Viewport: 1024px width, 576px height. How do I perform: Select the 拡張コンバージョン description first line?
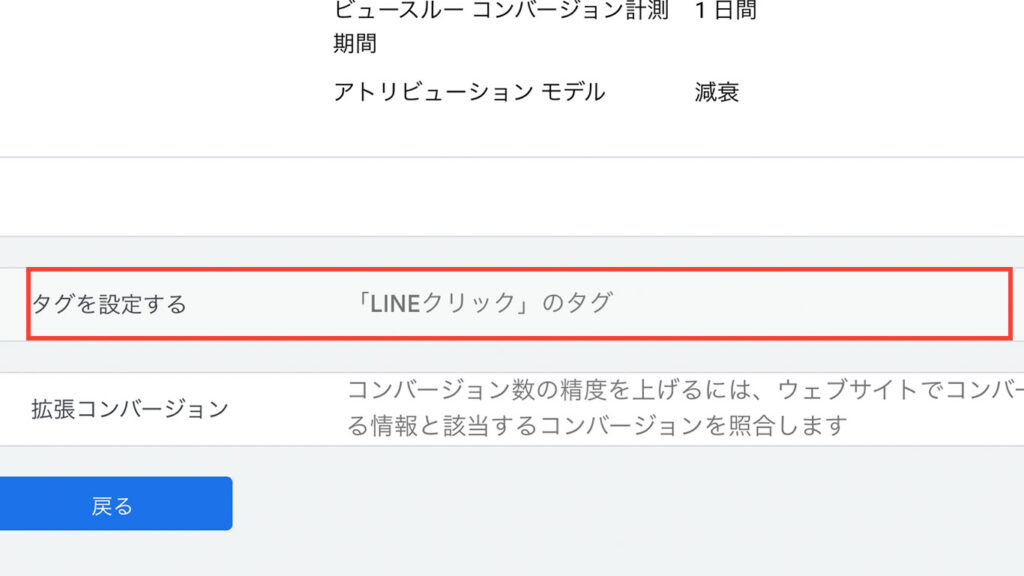point(685,390)
